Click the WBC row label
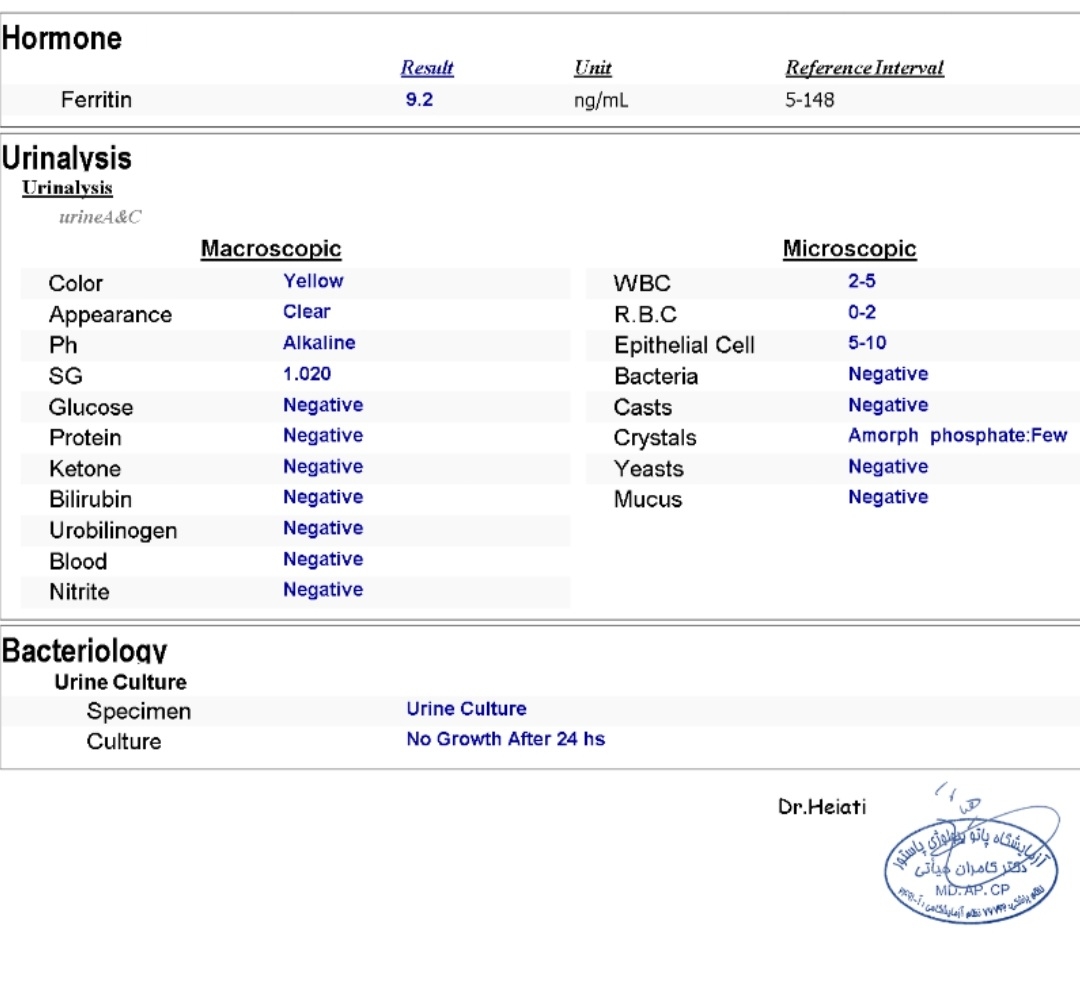Image resolution: width=1080 pixels, height=987 pixels. pos(642,283)
